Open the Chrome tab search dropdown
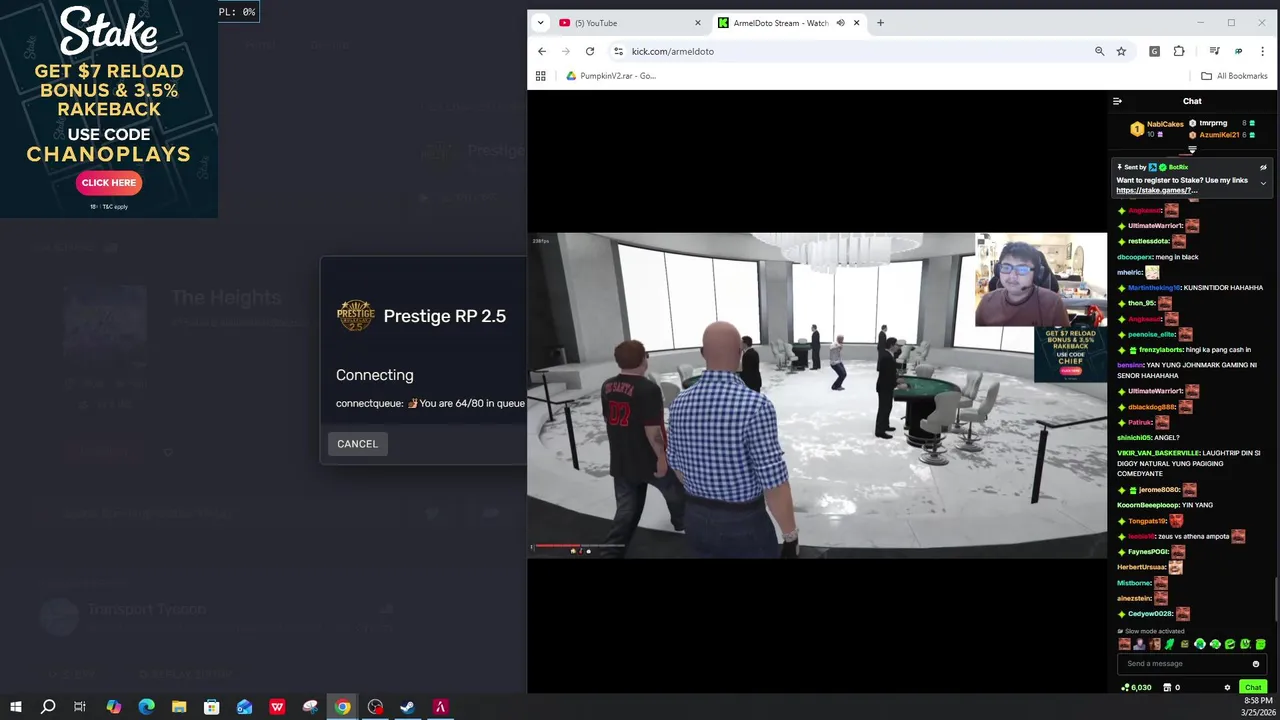The image size is (1280, 720). [x=540, y=23]
